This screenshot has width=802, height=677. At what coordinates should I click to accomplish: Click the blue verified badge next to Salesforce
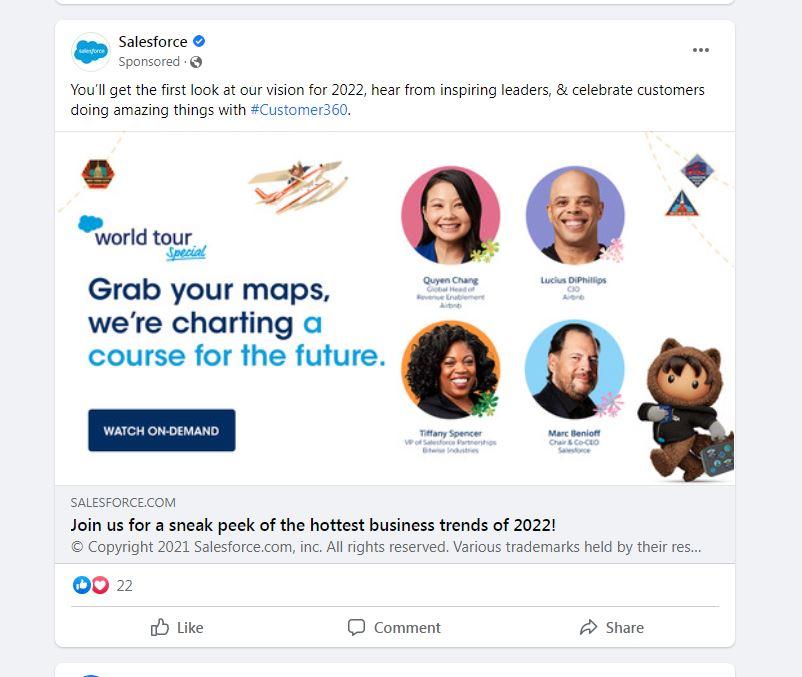tap(199, 41)
